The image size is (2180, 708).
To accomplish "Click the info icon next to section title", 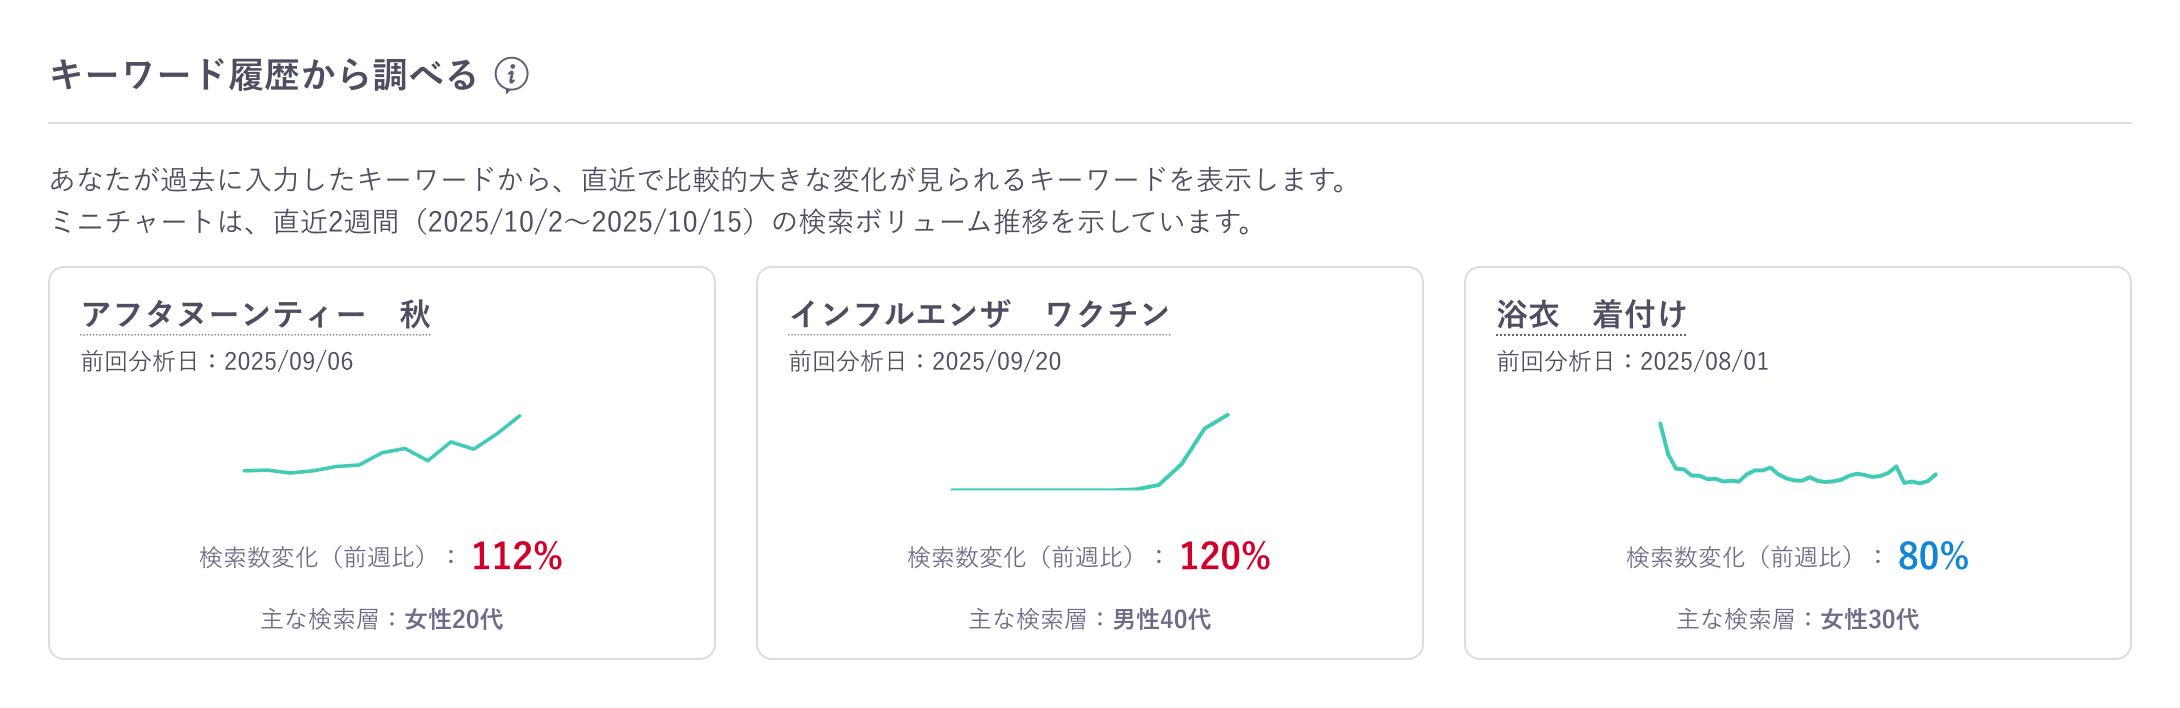I will tap(512, 73).
